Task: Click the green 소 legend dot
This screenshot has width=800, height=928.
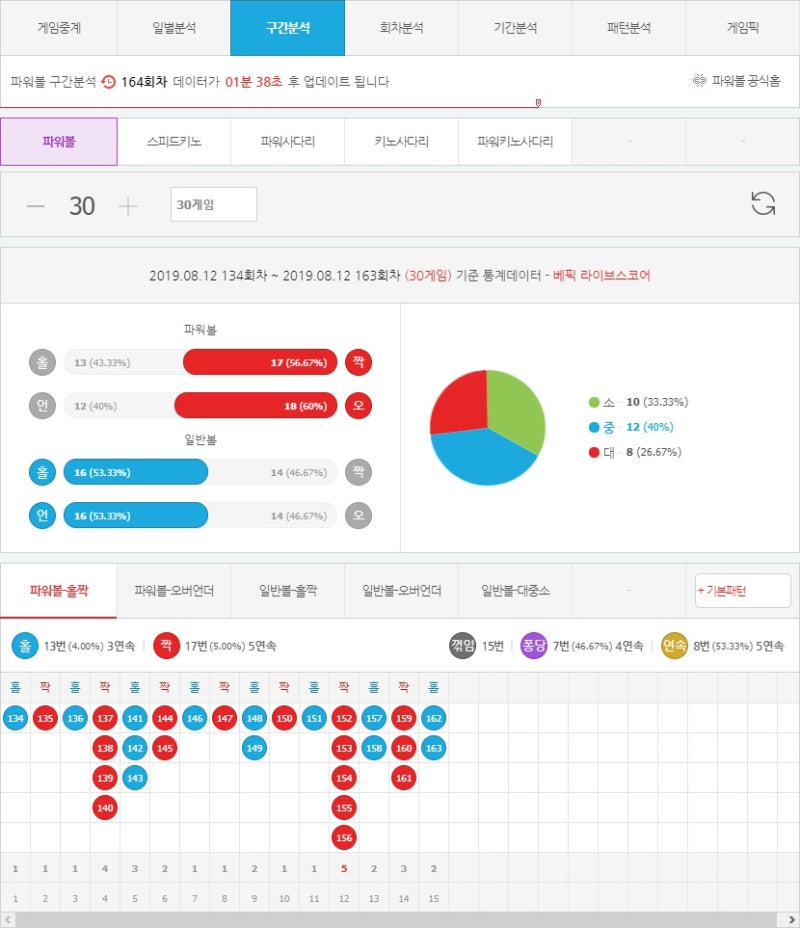Action: click(594, 402)
